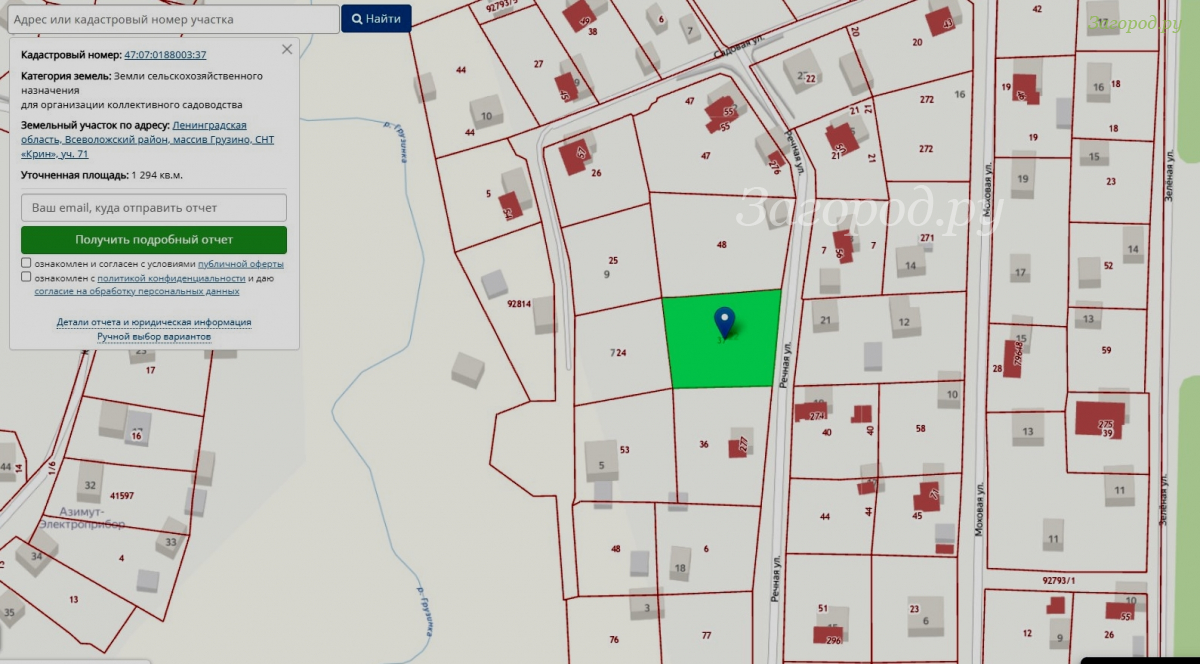Click the red building labeled 296
The width and height of the screenshot is (1200, 664).
coord(828,634)
